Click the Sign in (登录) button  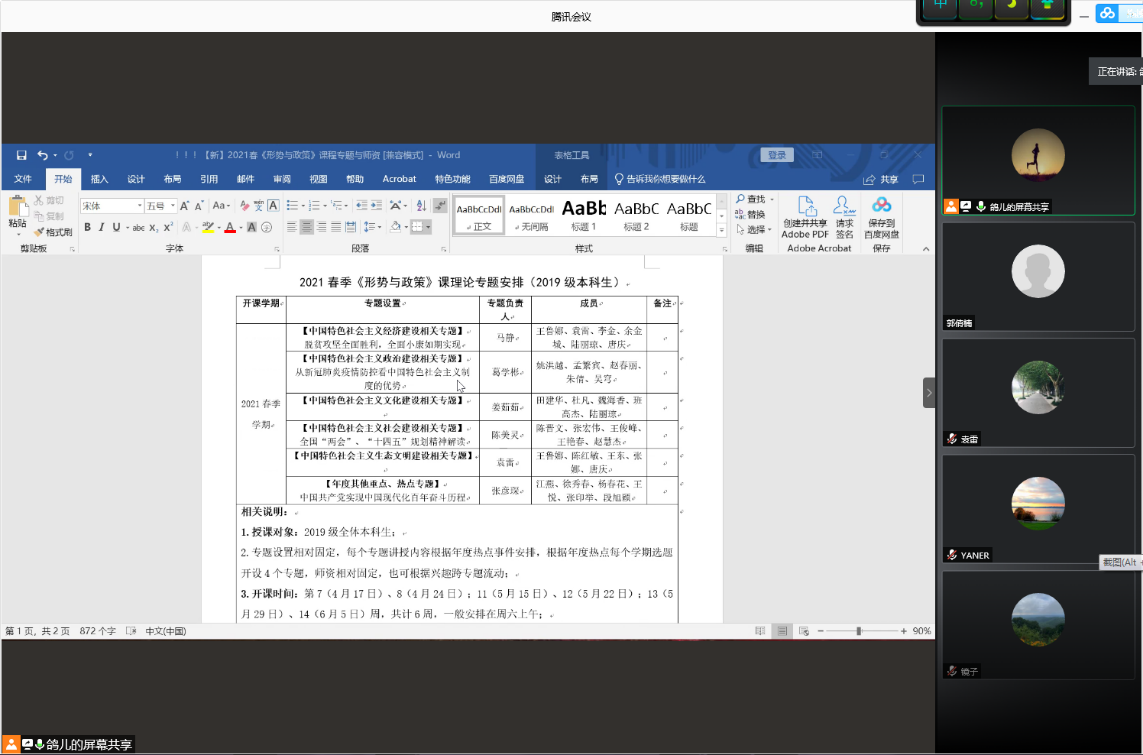pyautogui.click(x=776, y=155)
